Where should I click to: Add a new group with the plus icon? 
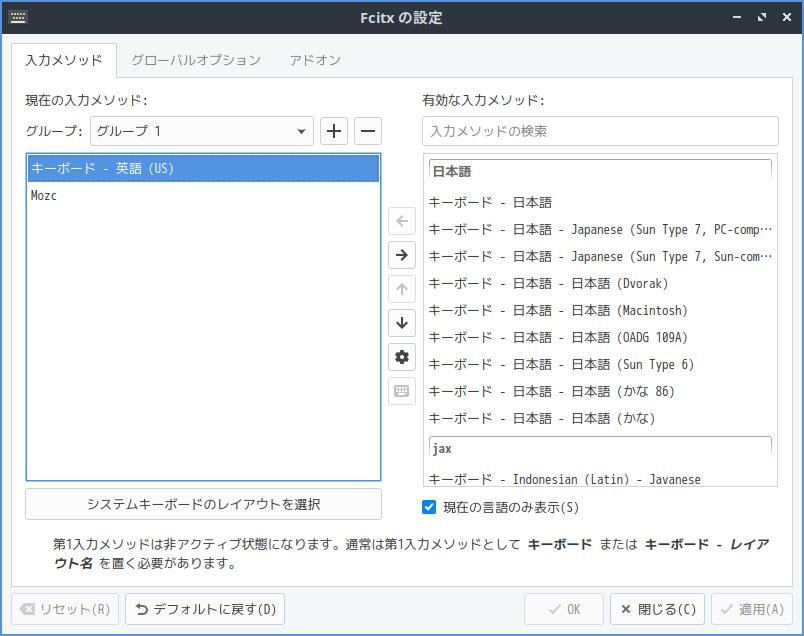tap(334, 130)
